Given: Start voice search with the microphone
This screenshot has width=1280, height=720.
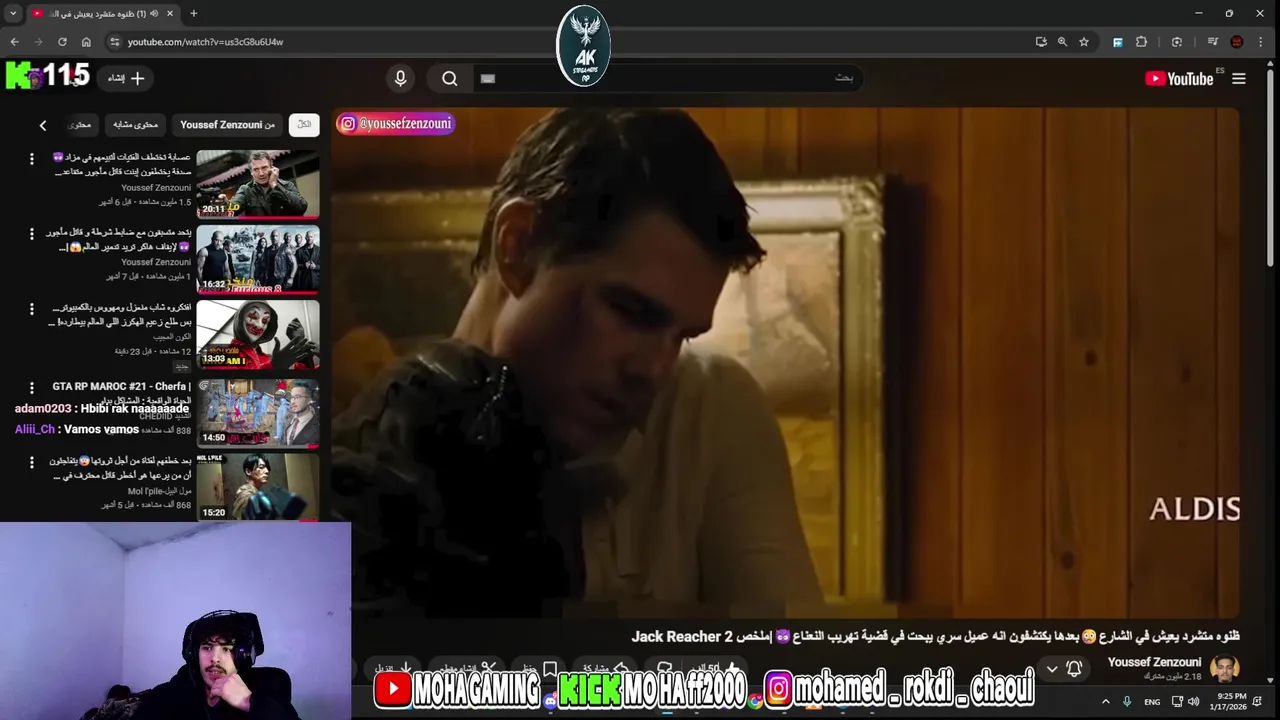Looking at the screenshot, I should (401, 79).
